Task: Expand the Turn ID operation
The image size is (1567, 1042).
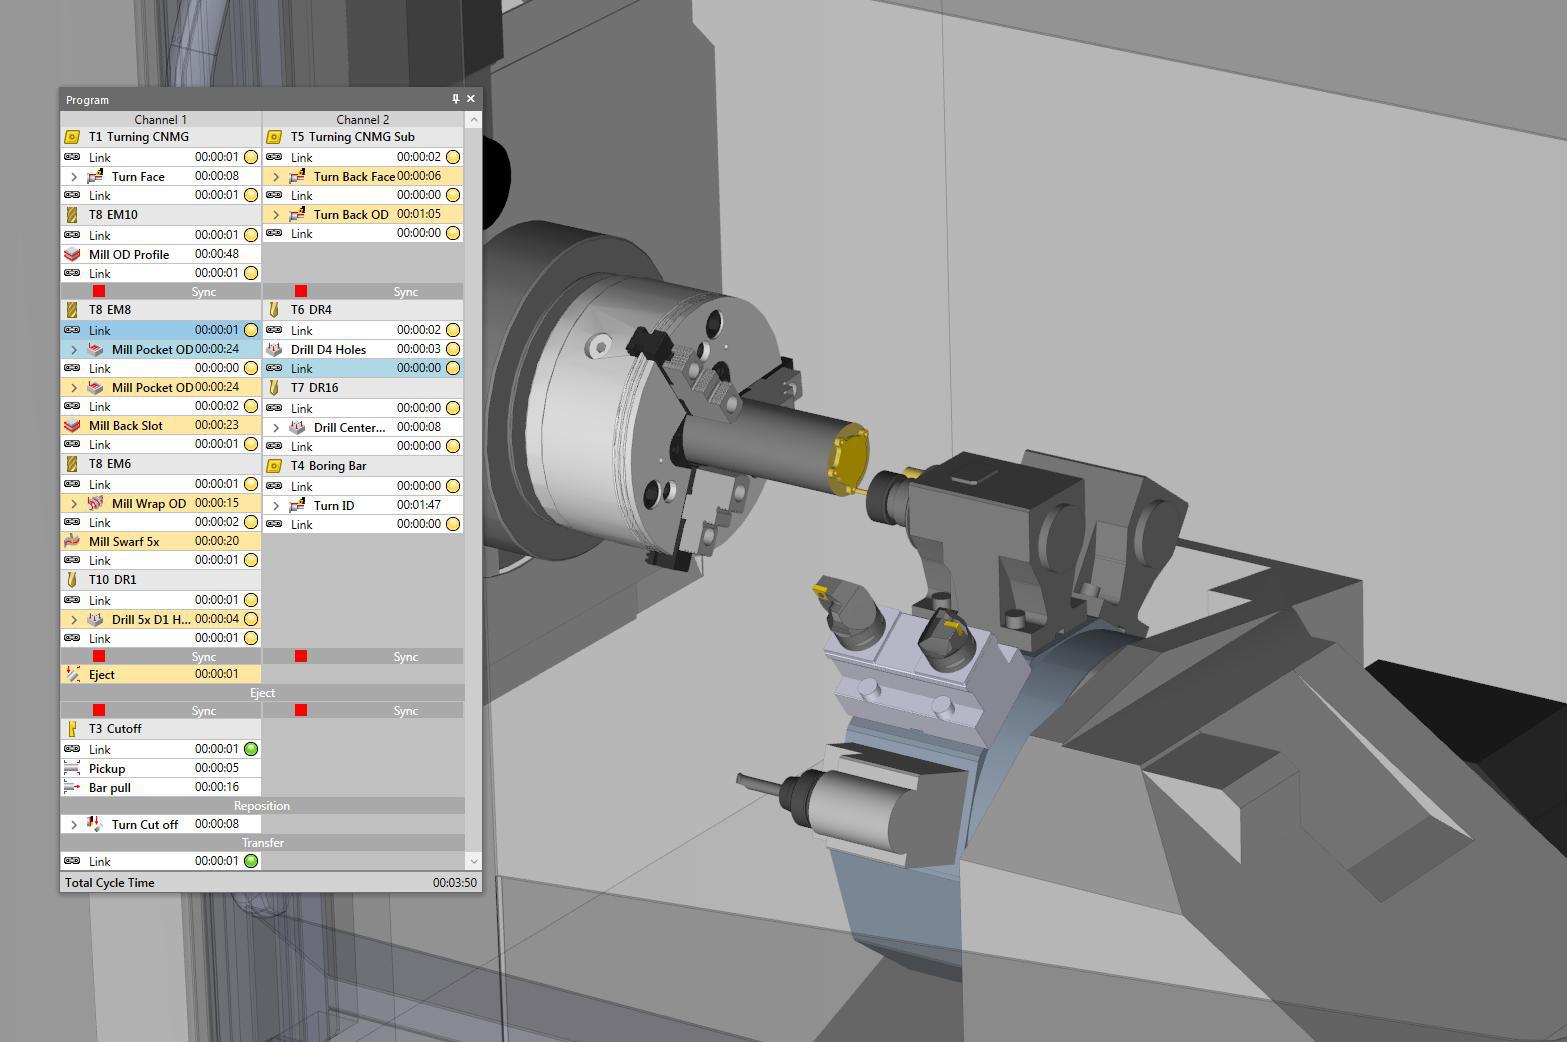Action: pyautogui.click(x=276, y=506)
